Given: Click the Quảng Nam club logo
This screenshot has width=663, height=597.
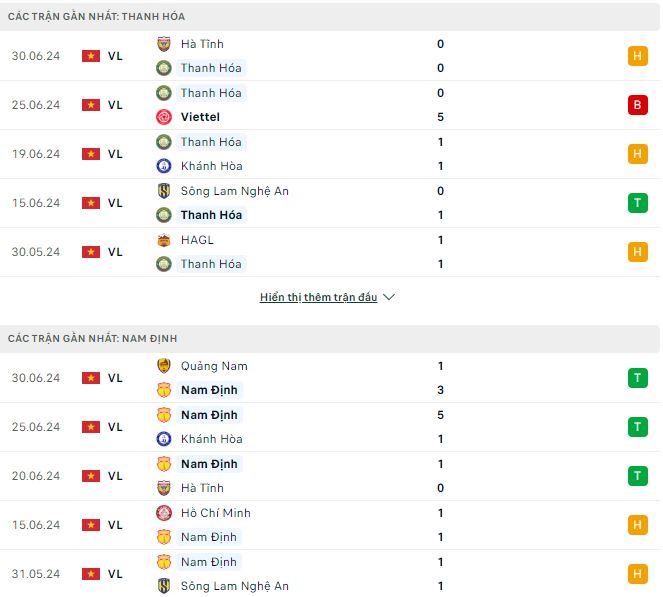Looking at the screenshot, I should click(x=164, y=366).
